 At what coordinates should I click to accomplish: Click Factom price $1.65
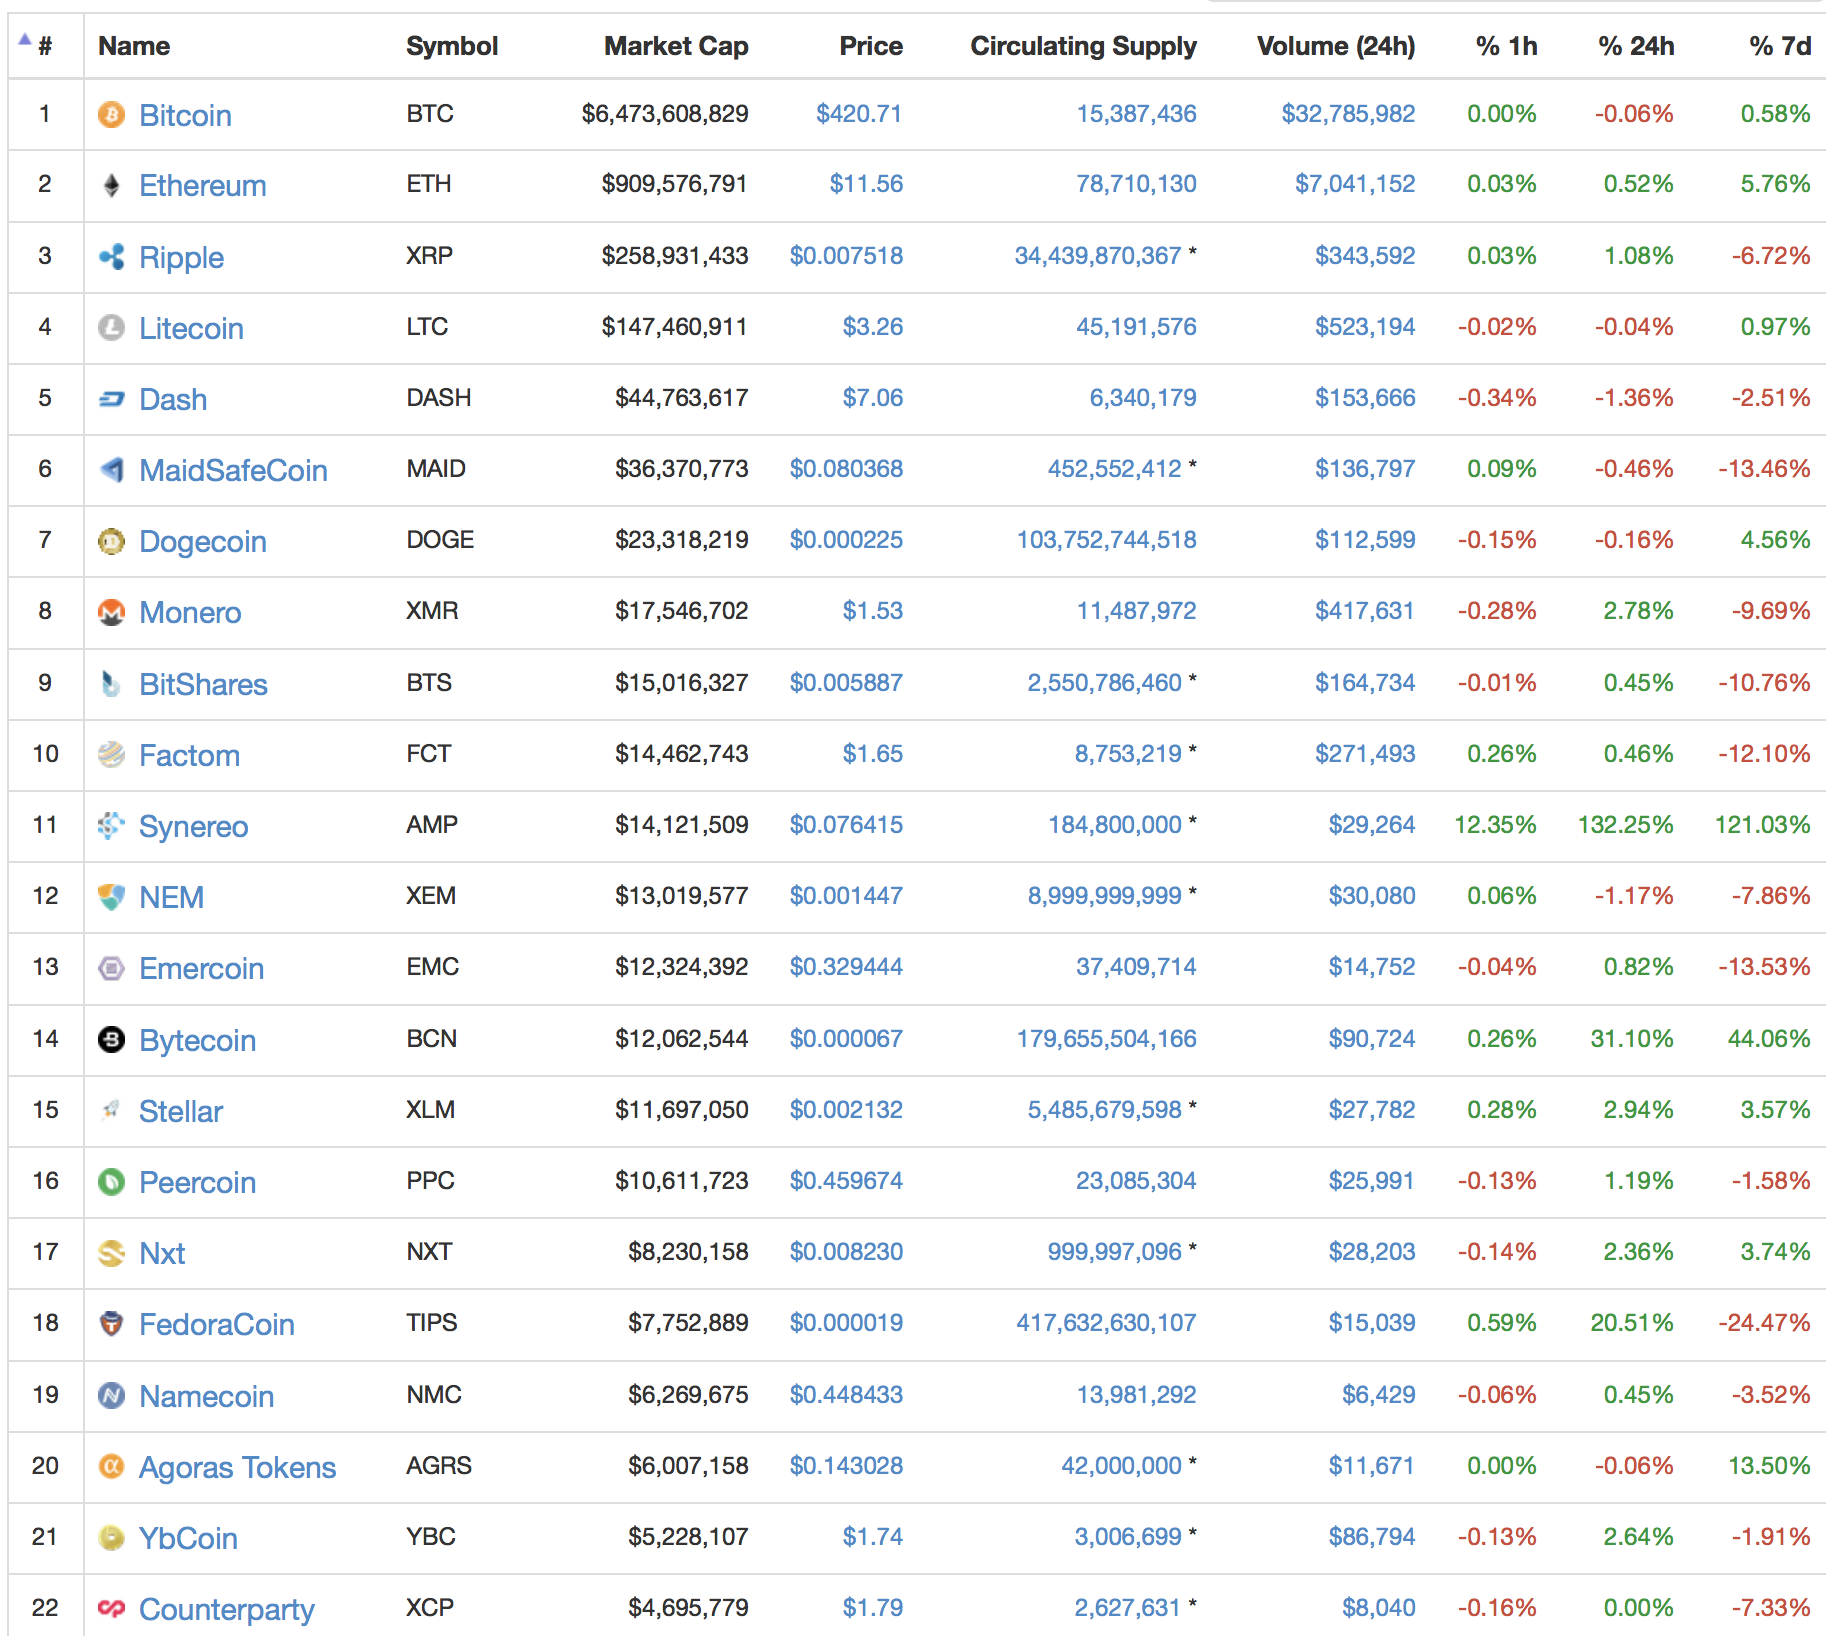pos(873,753)
